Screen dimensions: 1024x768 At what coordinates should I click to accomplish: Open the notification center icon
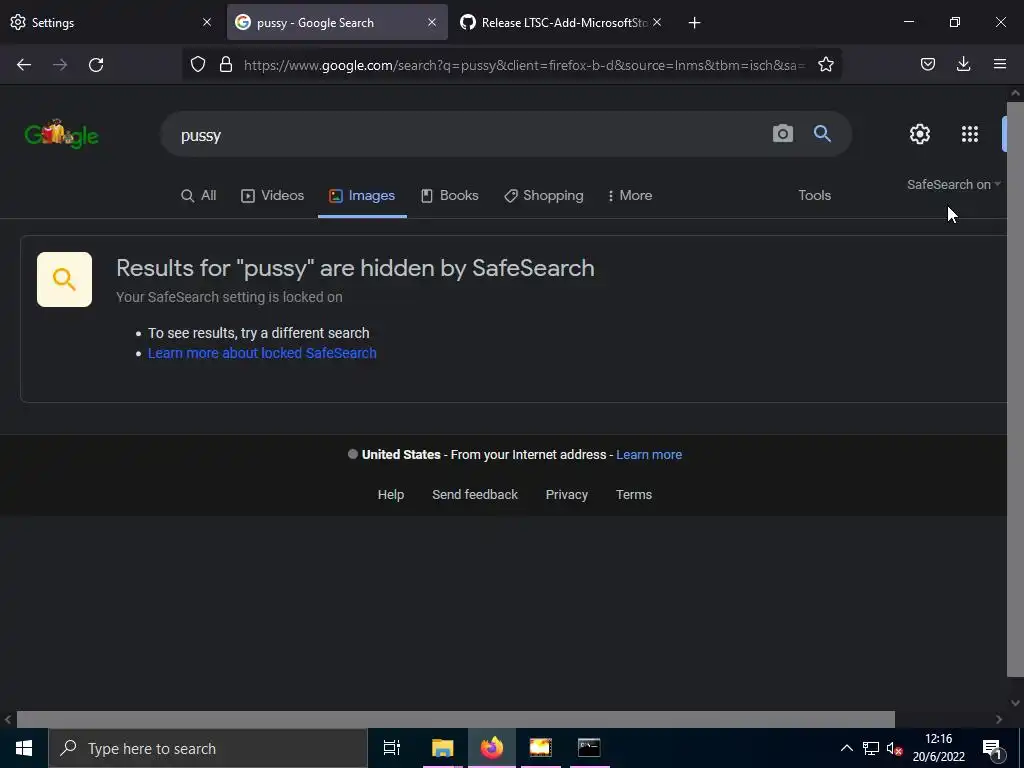tap(992, 748)
